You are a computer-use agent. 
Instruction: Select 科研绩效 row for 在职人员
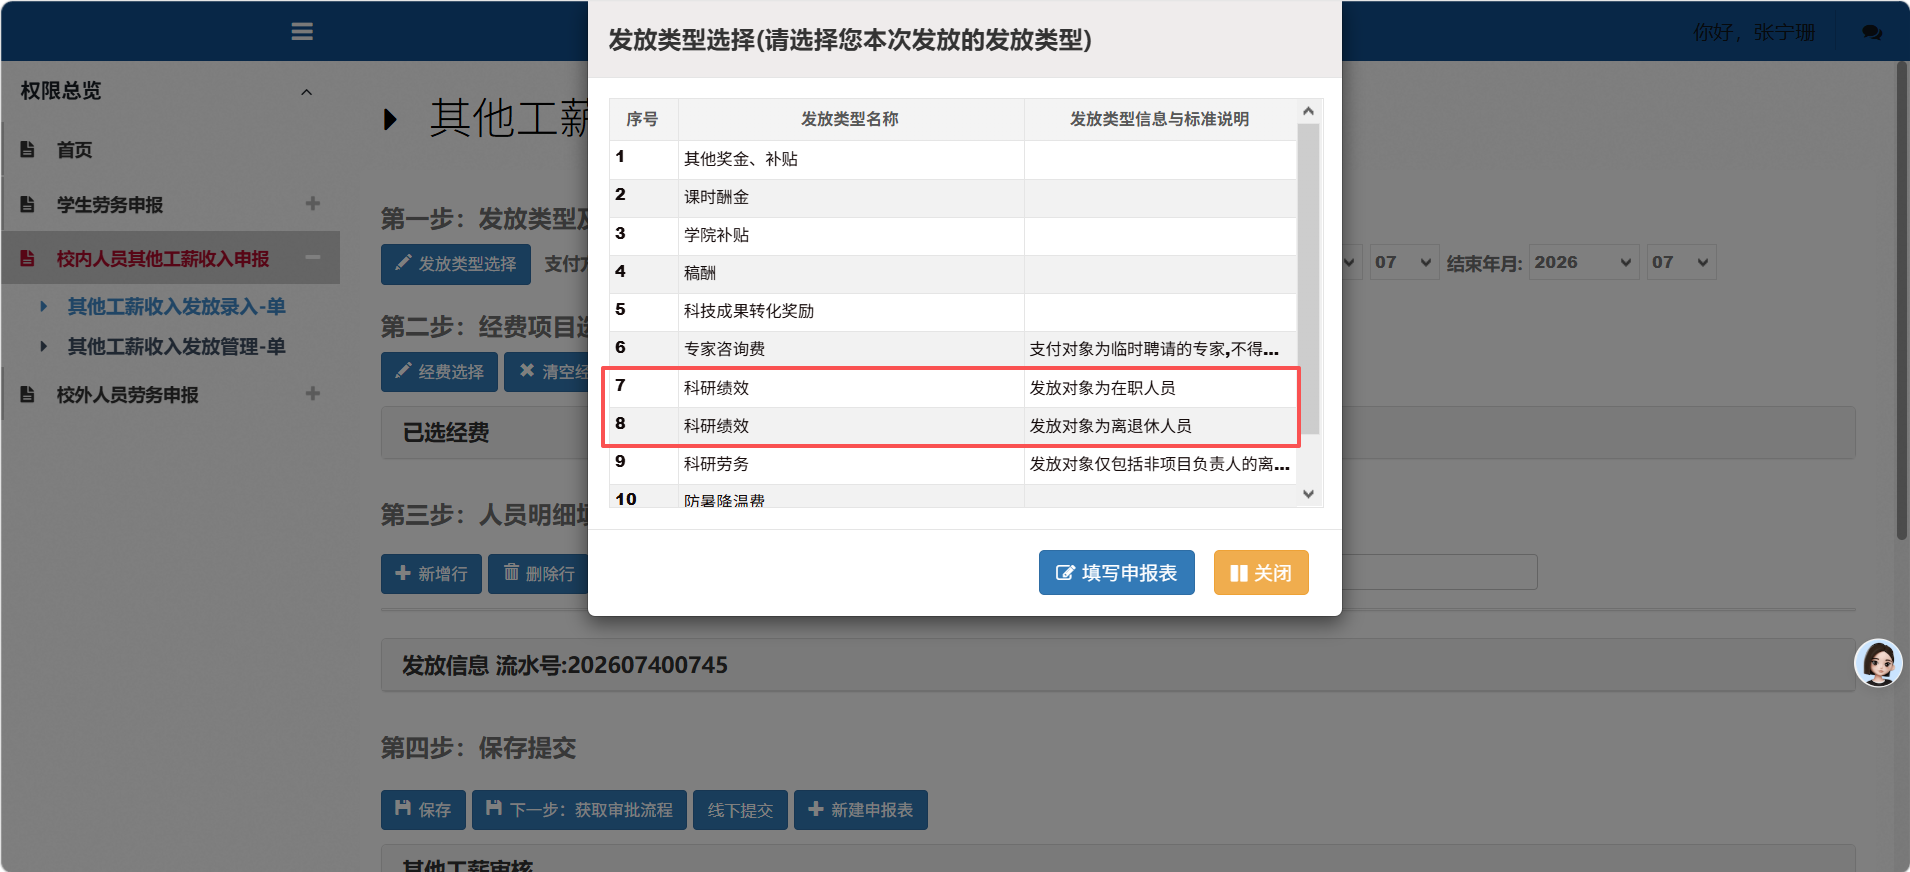pyautogui.click(x=953, y=388)
